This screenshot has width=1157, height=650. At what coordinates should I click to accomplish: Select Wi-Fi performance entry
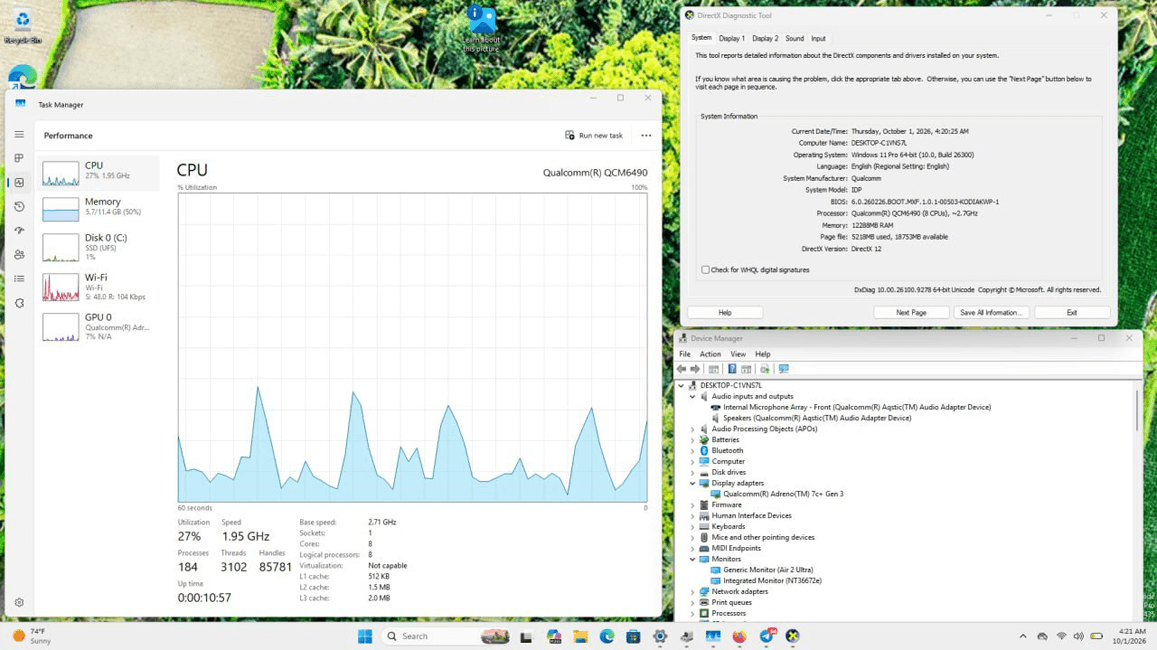coord(98,287)
